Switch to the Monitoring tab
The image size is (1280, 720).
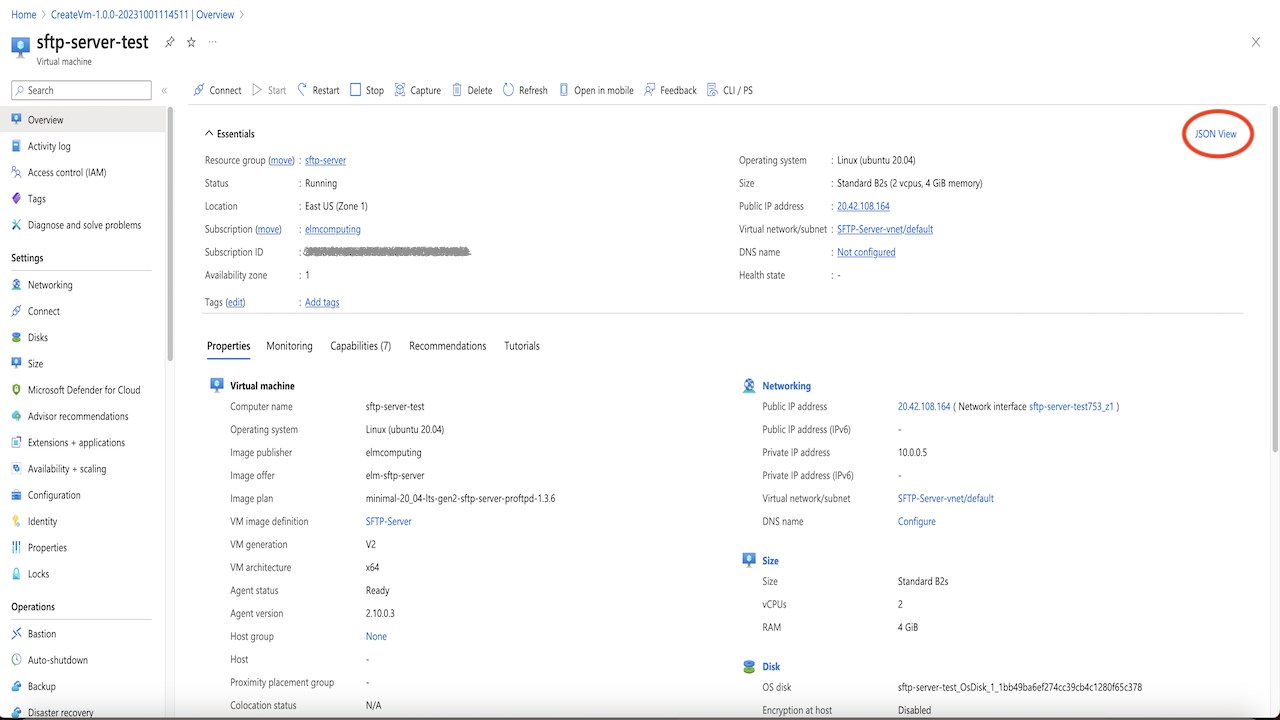click(x=289, y=346)
